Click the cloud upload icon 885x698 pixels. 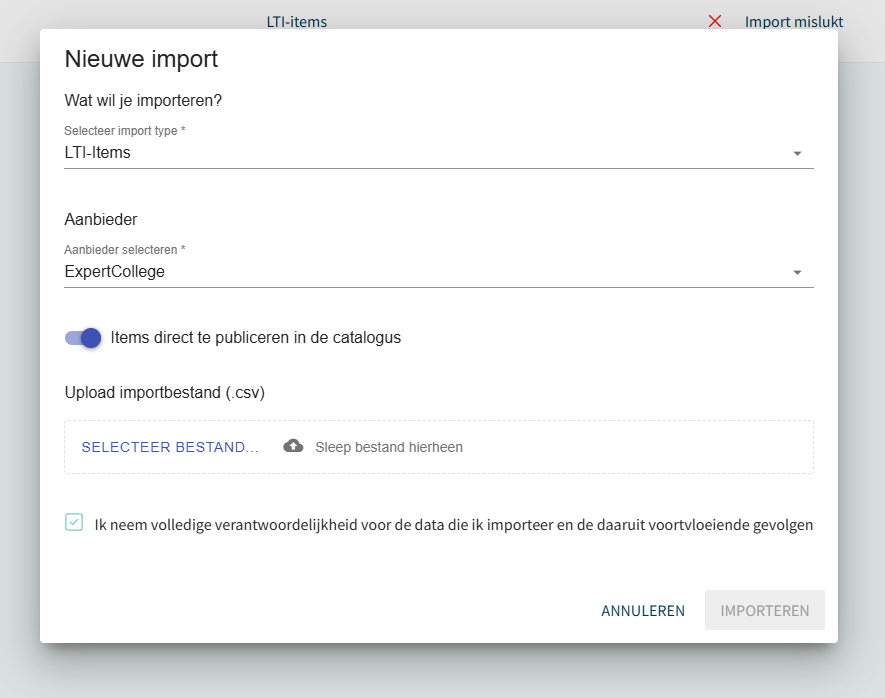pos(293,446)
